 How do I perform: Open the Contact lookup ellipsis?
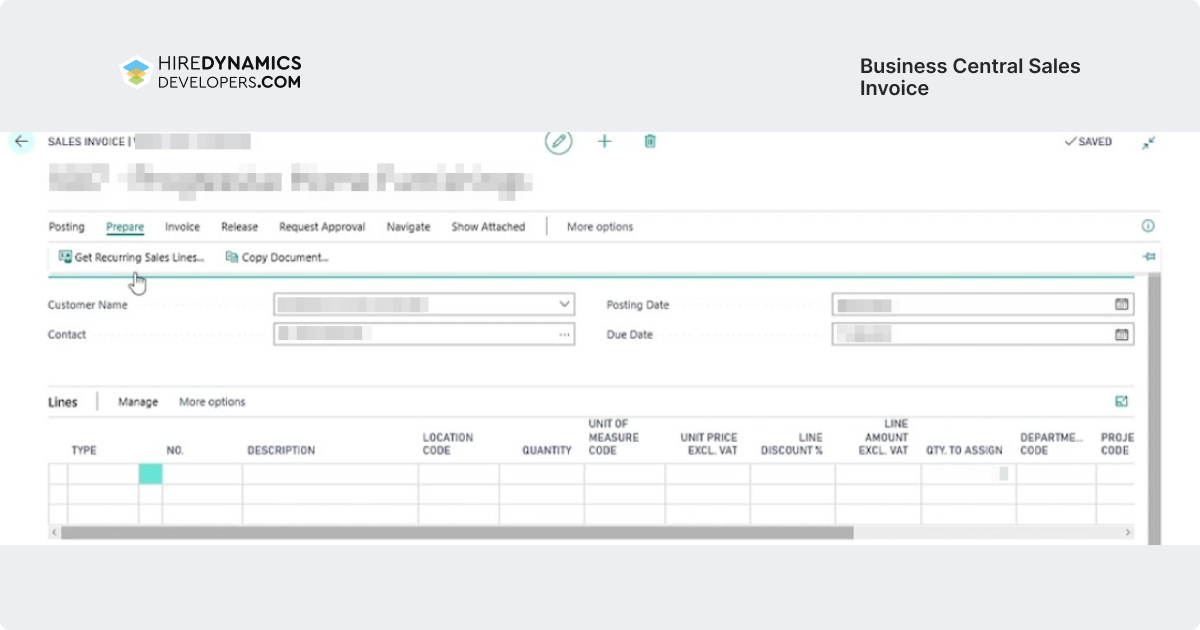pos(565,335)
